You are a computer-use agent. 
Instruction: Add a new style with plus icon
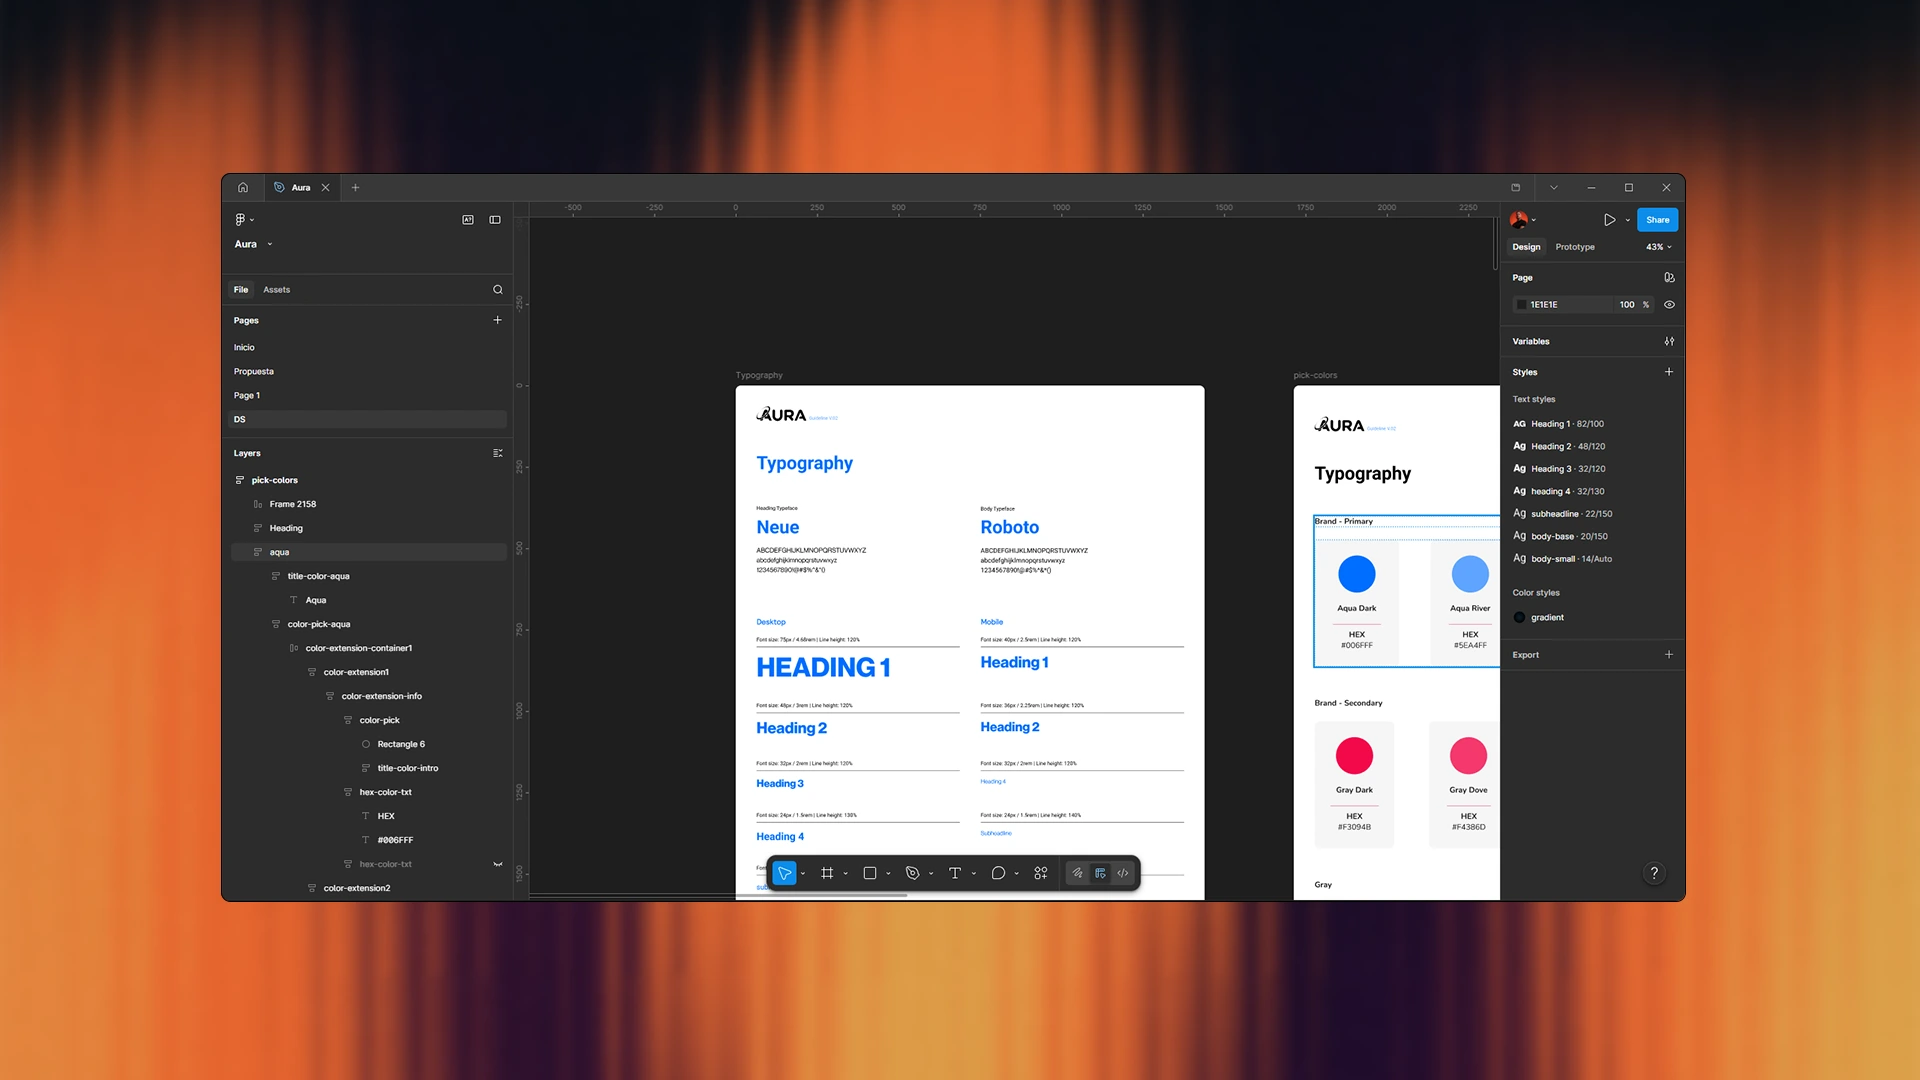tap(1669, 372)
